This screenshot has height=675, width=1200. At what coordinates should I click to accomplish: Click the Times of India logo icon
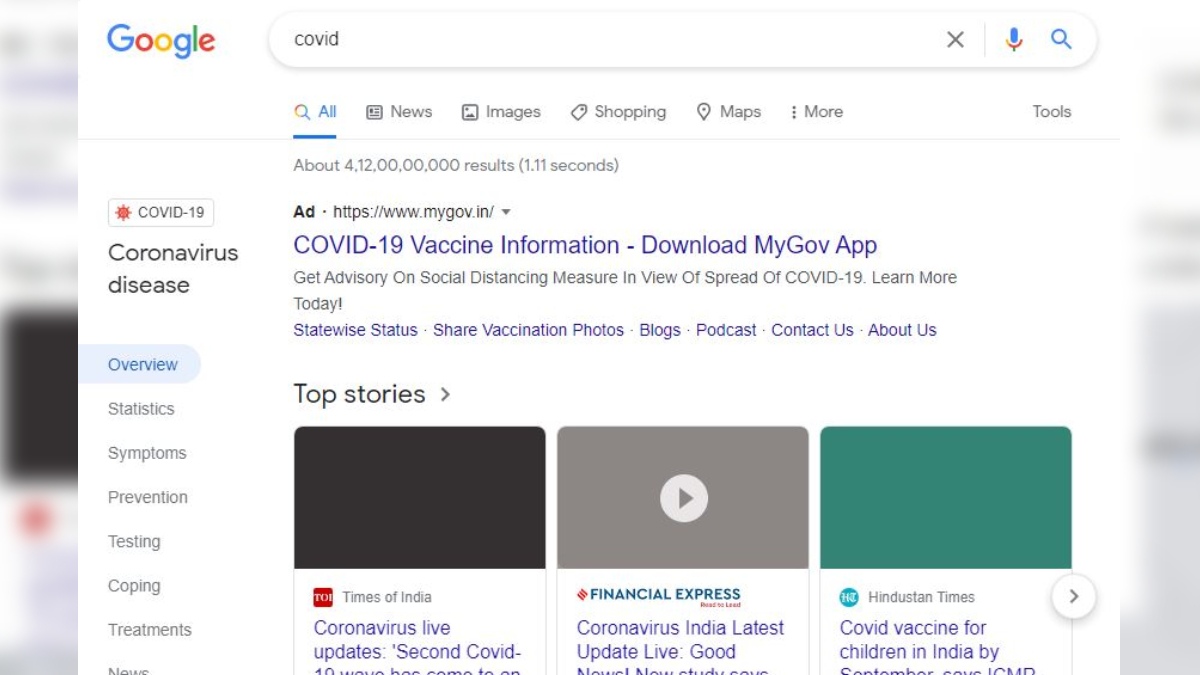coord(323,598)
